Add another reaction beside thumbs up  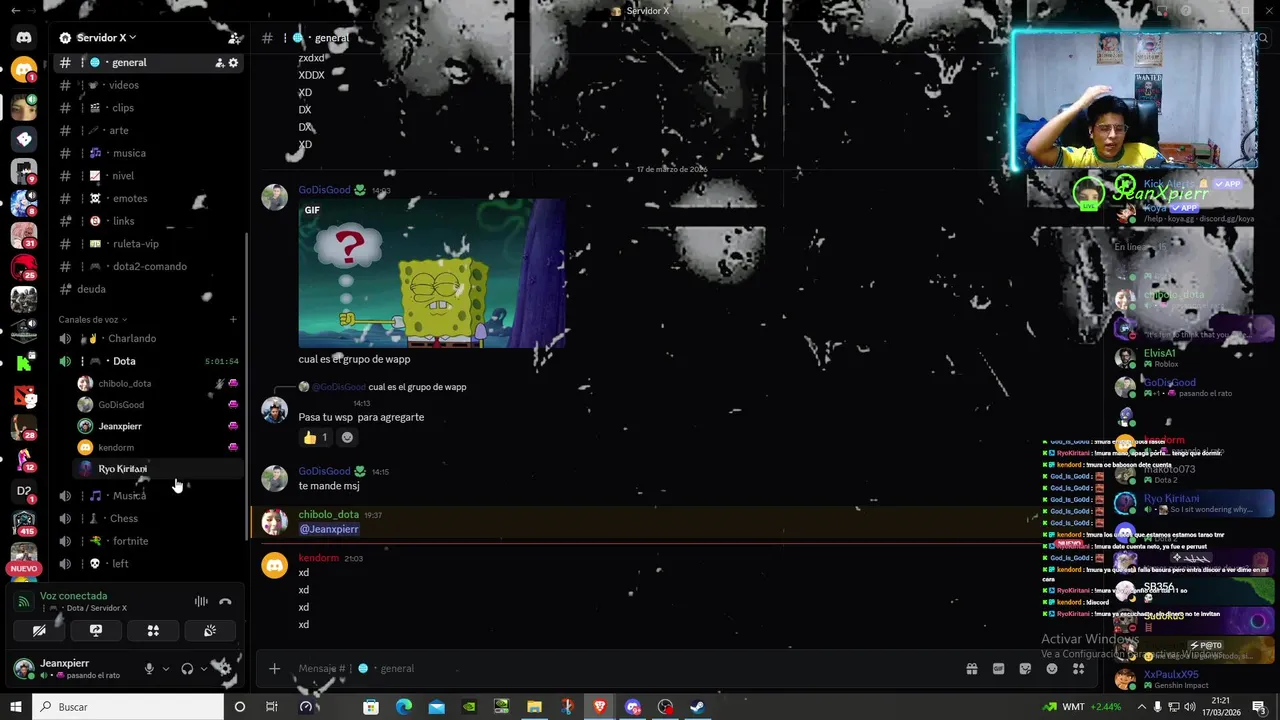[347, 437]
